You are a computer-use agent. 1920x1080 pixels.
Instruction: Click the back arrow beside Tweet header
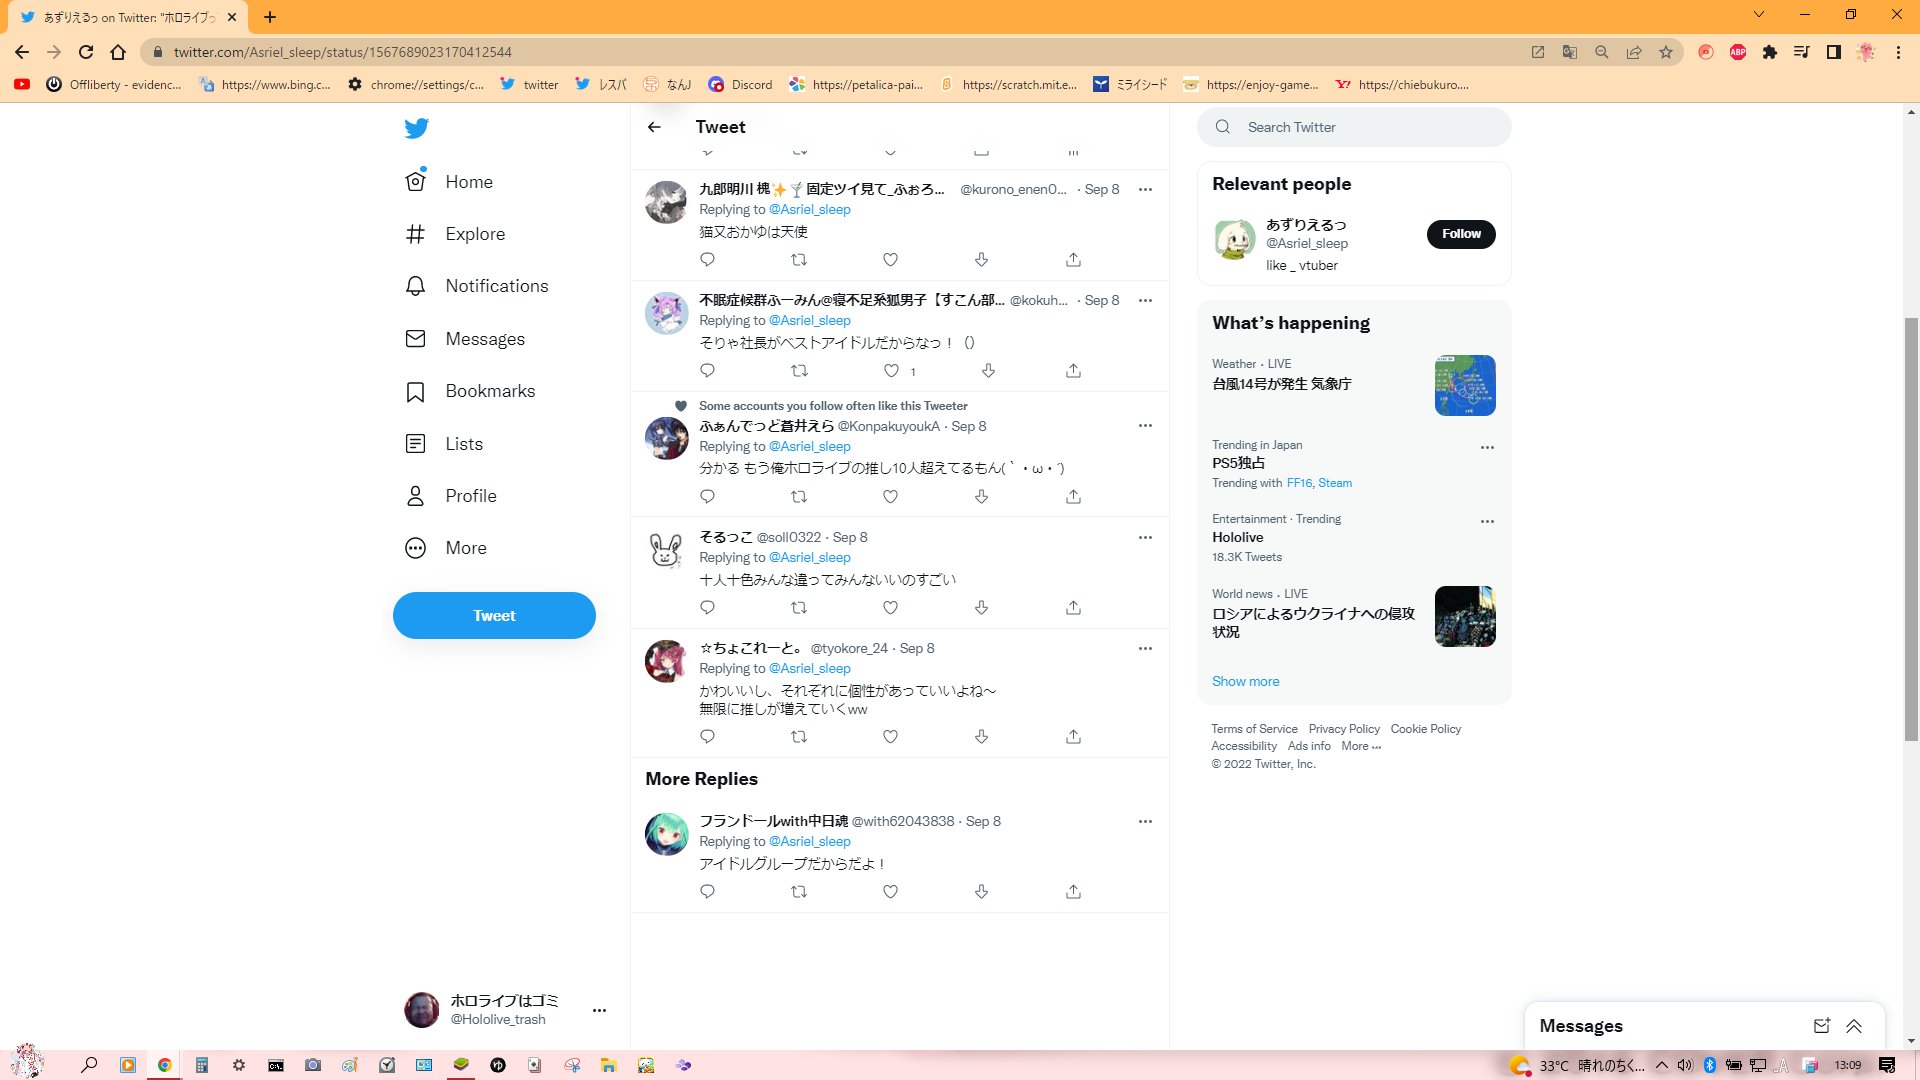[x=654, y=127]
